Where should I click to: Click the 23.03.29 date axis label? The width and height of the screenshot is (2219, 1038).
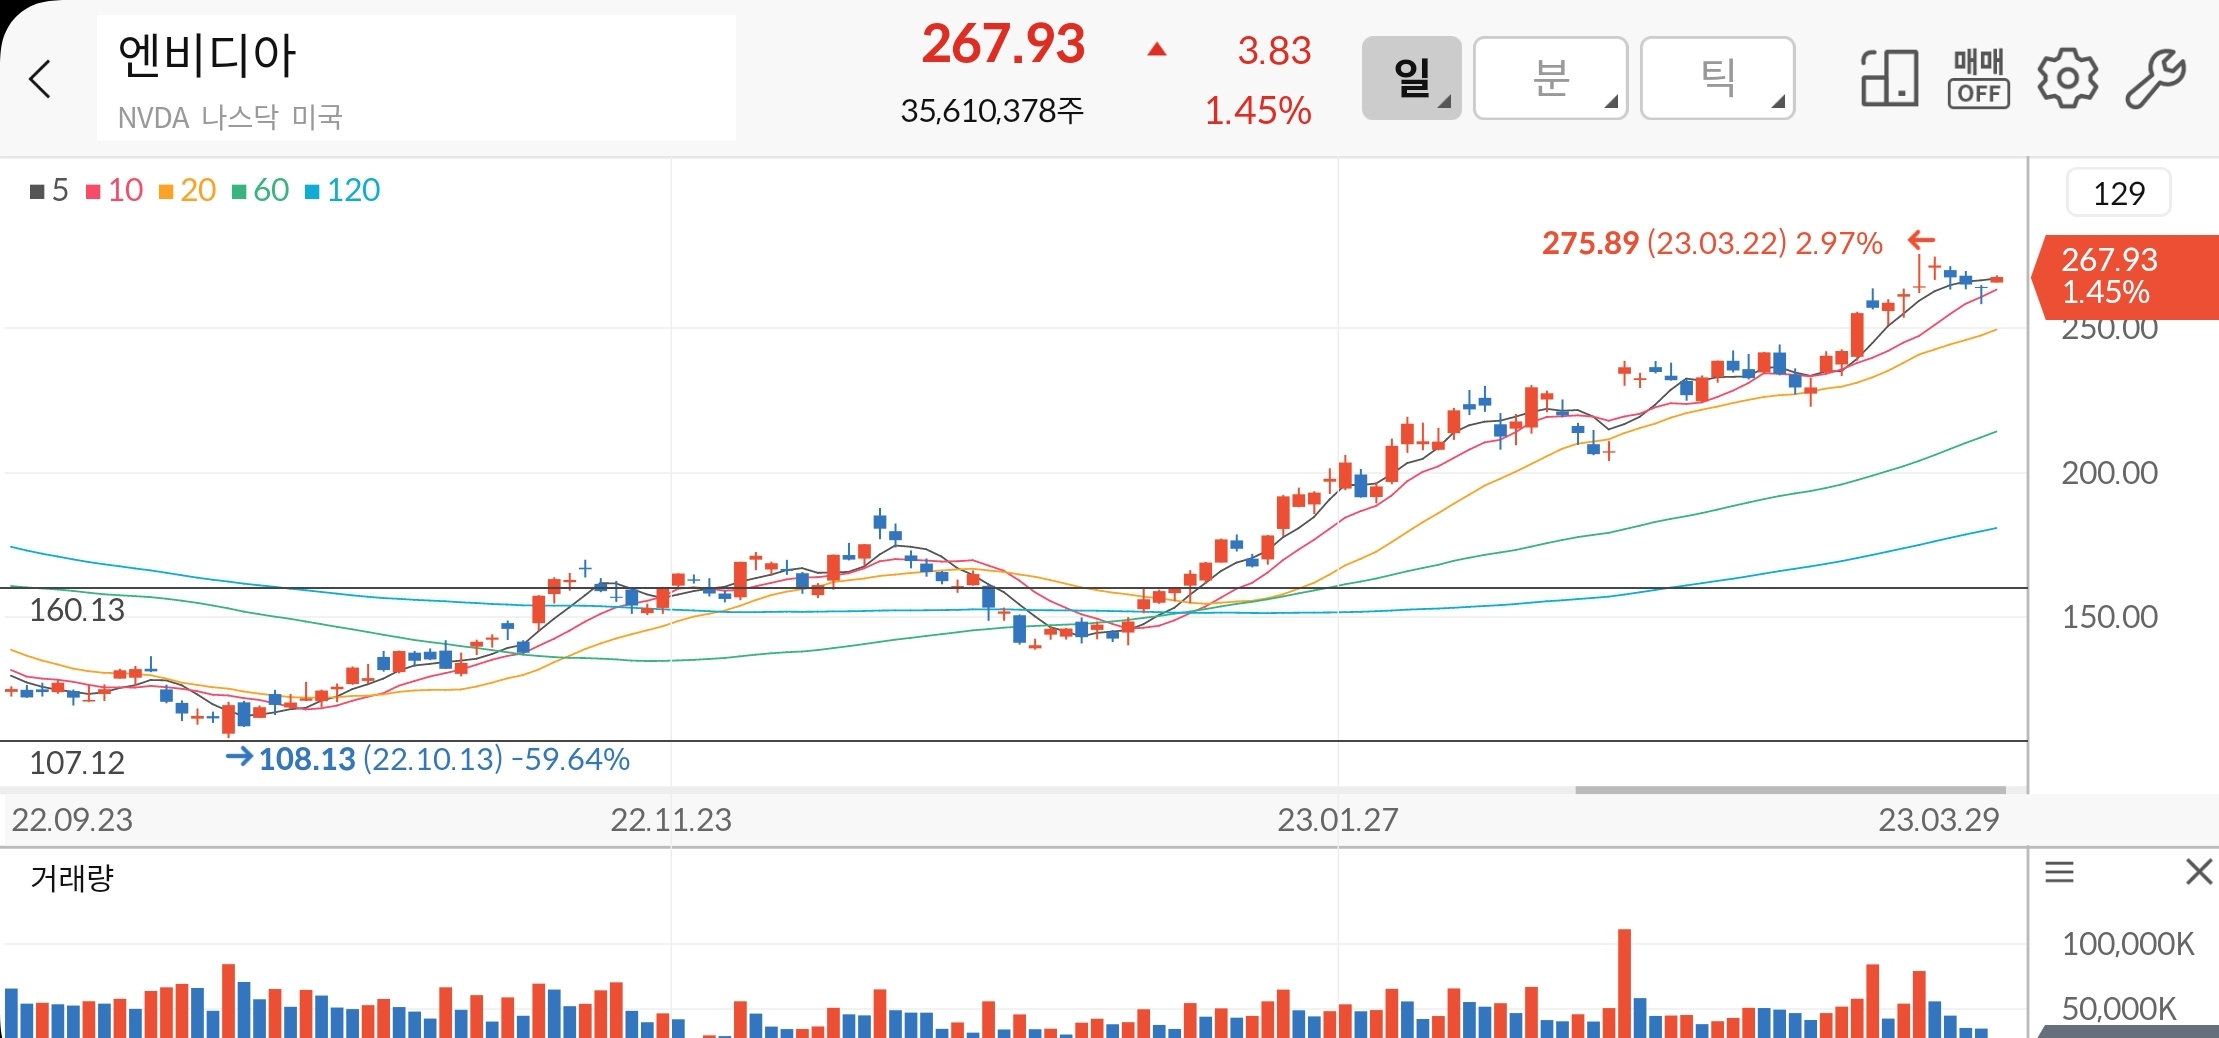1938,820
